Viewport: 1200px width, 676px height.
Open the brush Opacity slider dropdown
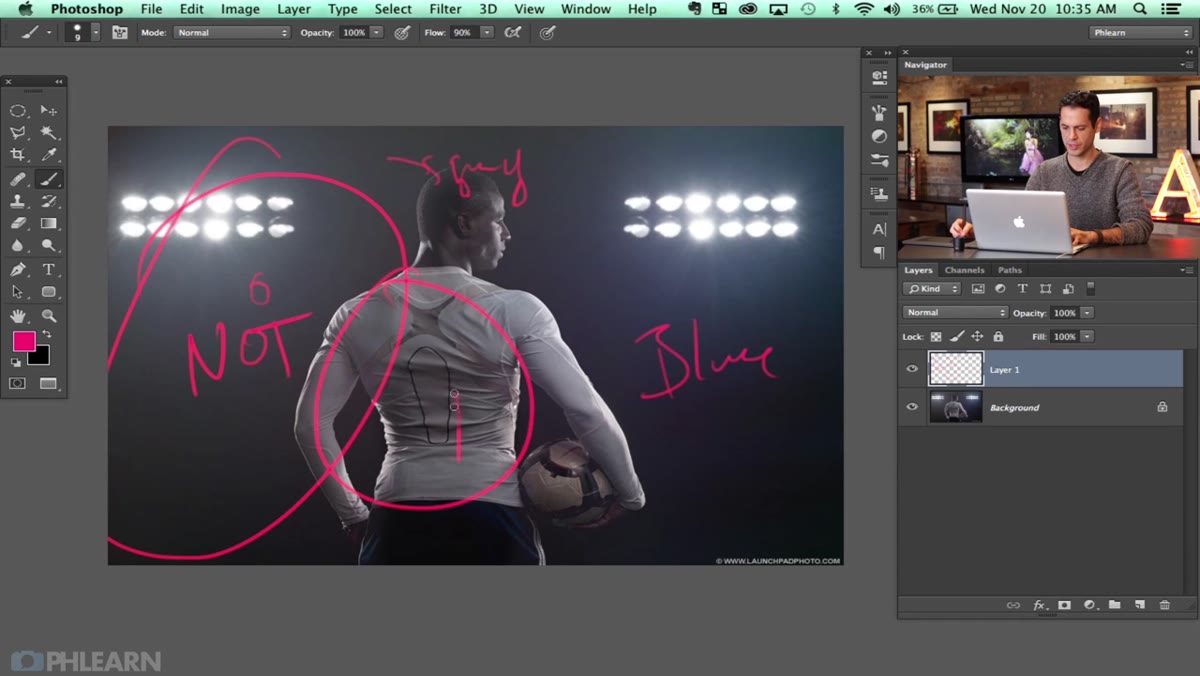[x=376, y=32]
